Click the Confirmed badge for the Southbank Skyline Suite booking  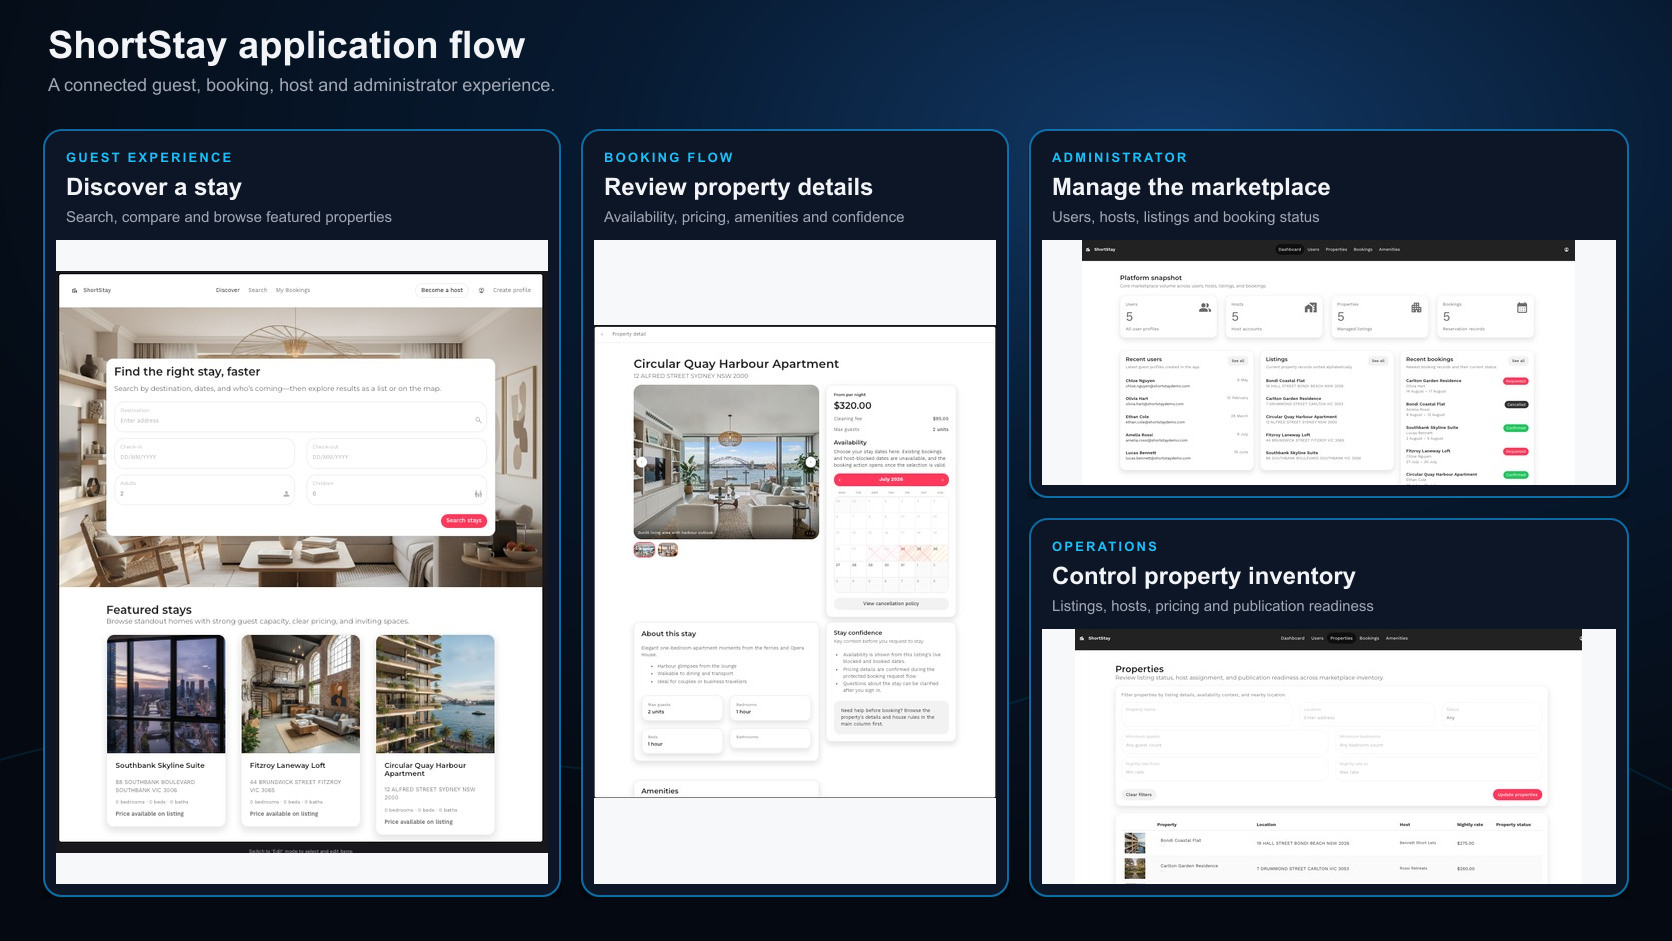point(1516,428)
